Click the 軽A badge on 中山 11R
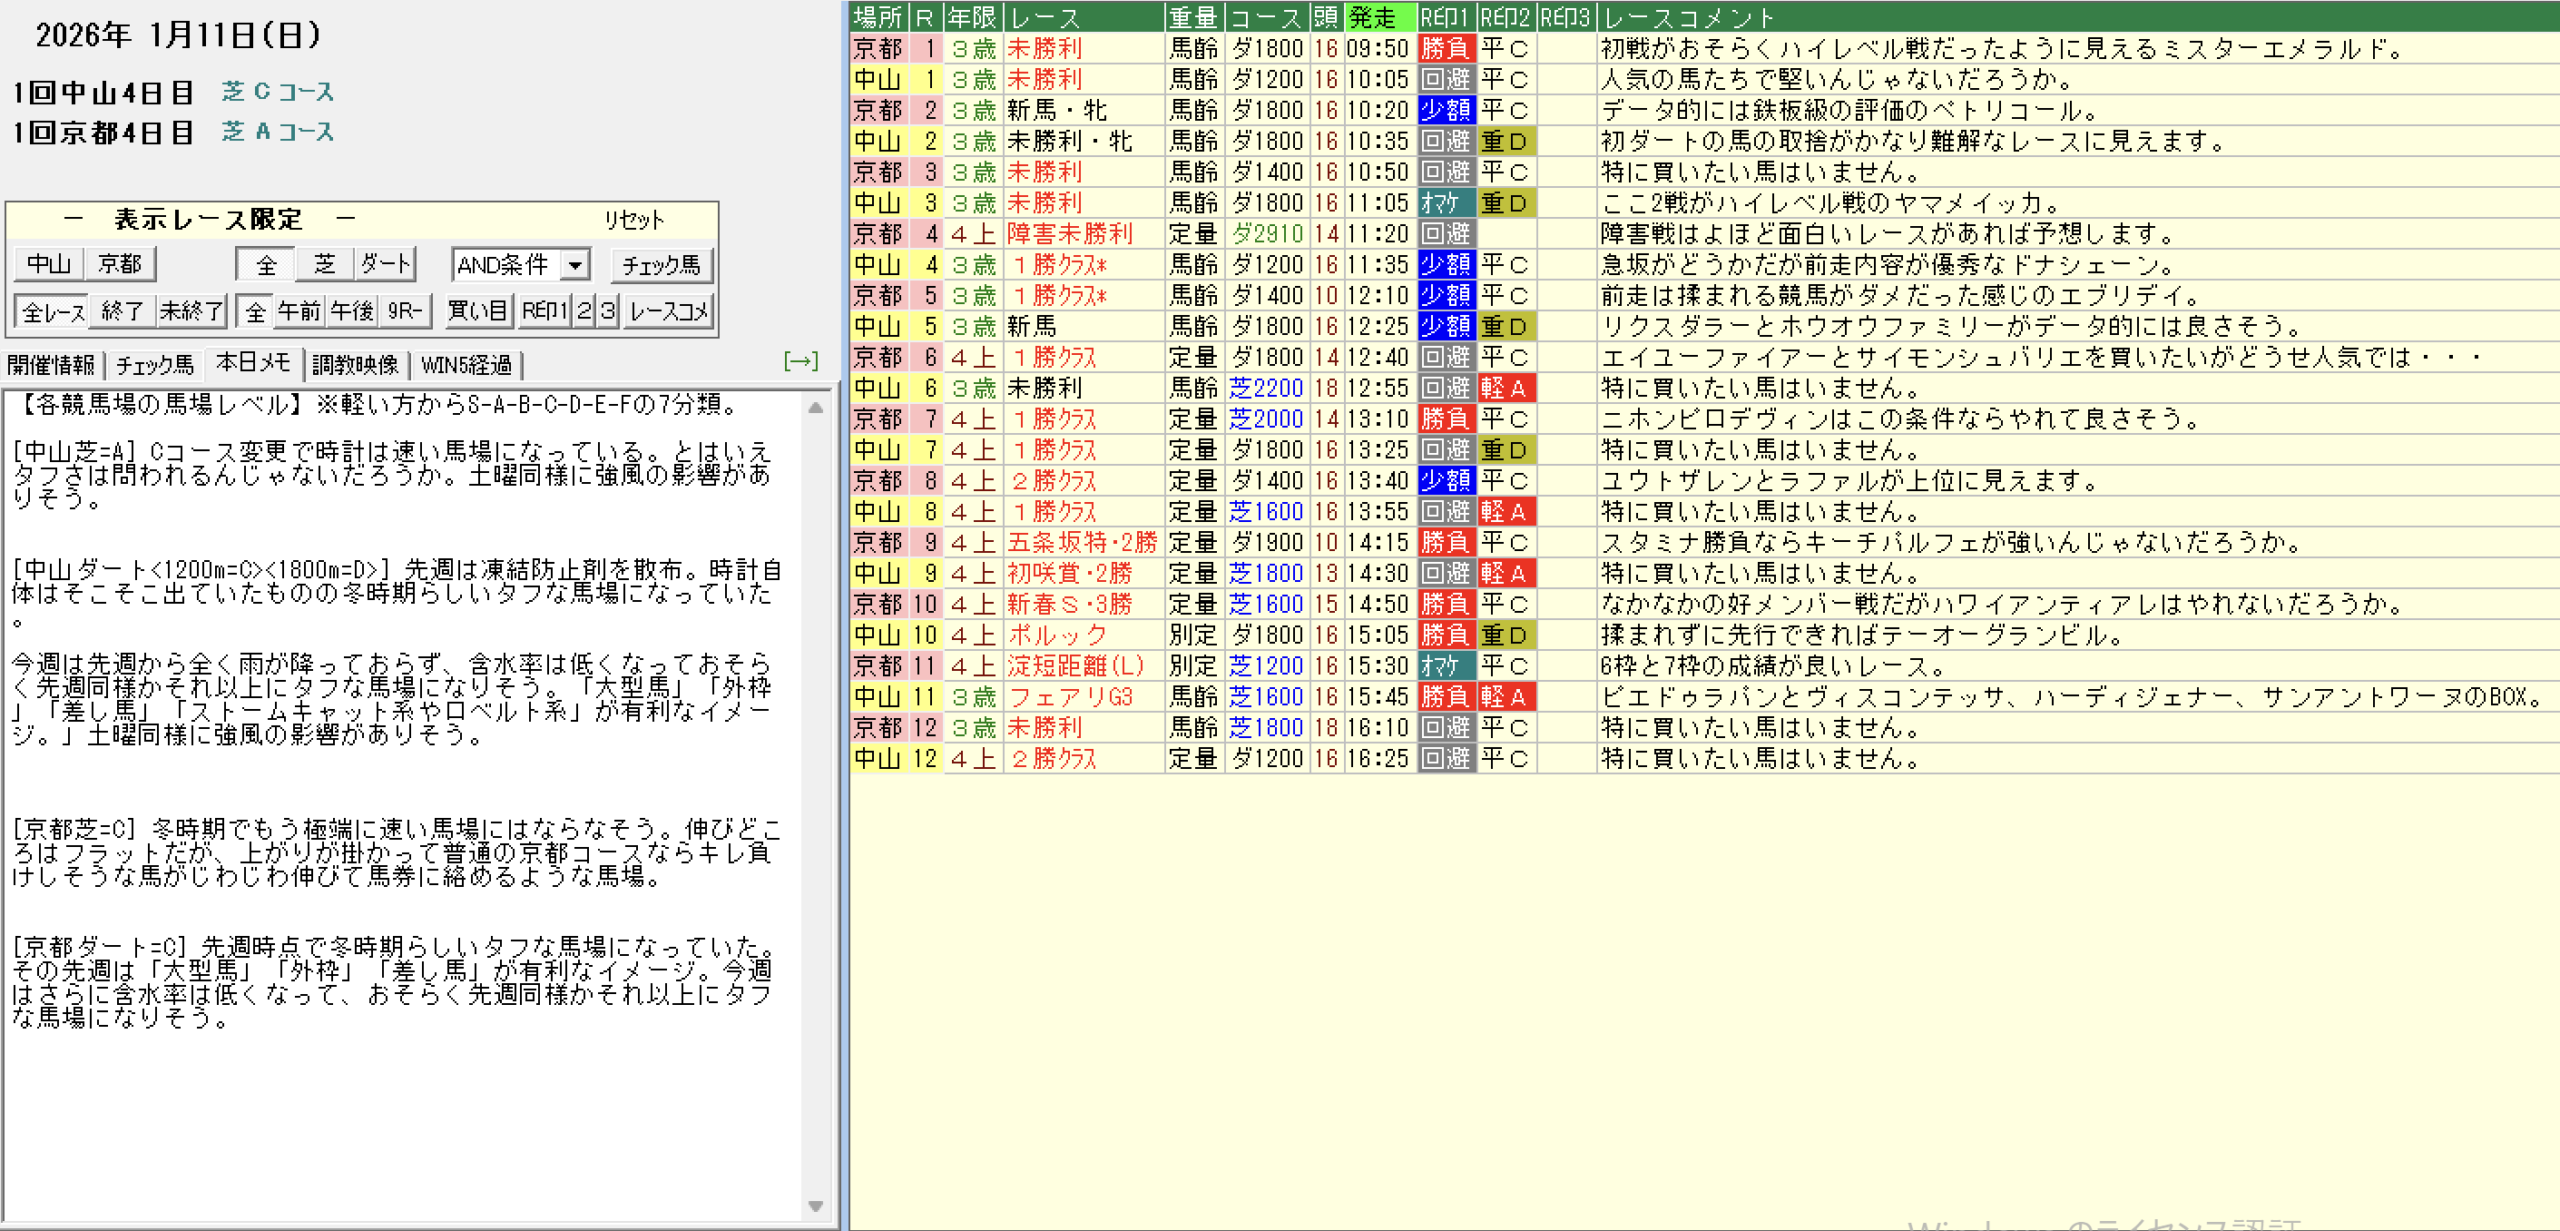Viewport: 2560px width, 1231px height. click(1505, 697)
